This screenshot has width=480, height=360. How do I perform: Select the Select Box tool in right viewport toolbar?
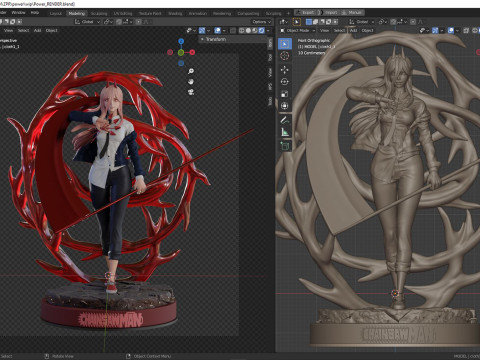click(x=285, y=44)
